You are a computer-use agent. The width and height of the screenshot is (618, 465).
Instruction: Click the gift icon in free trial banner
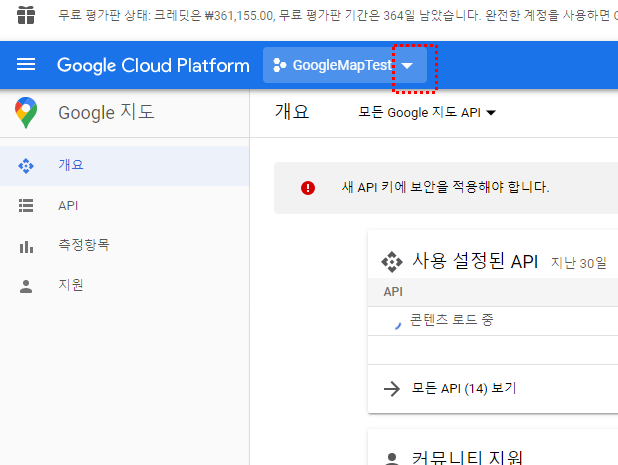(26, 15)
